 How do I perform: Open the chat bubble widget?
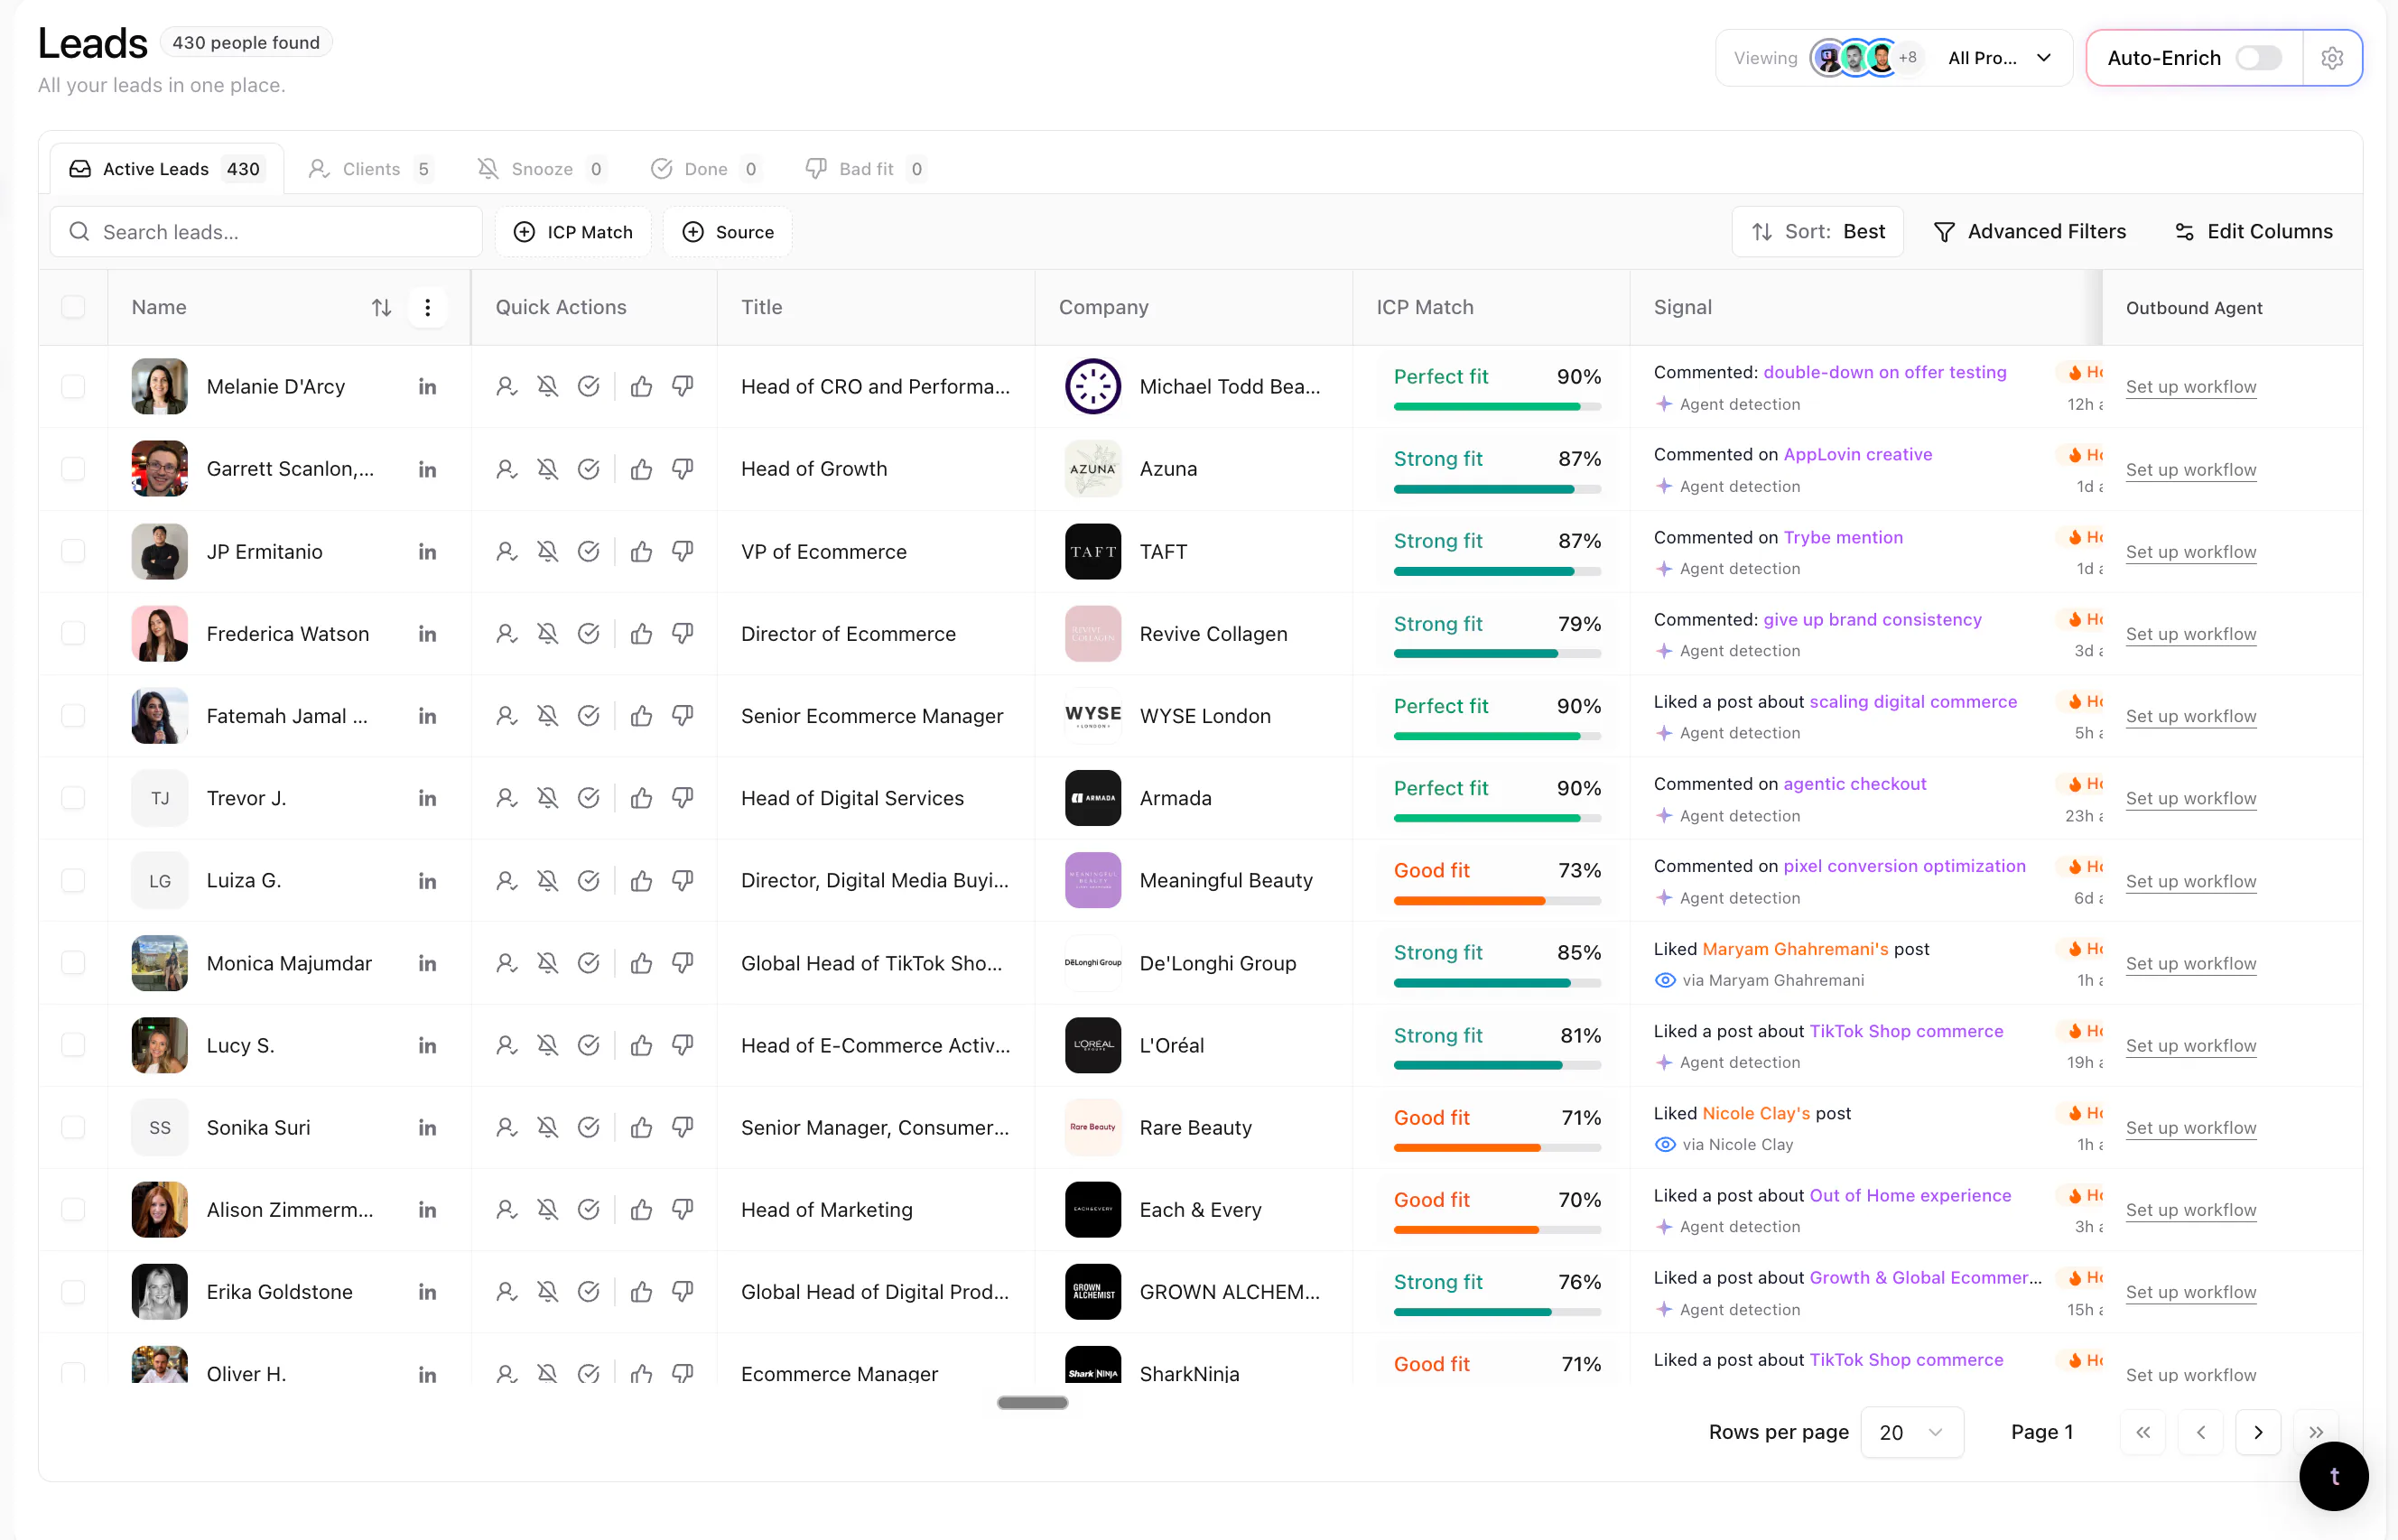[2333, 1476]
